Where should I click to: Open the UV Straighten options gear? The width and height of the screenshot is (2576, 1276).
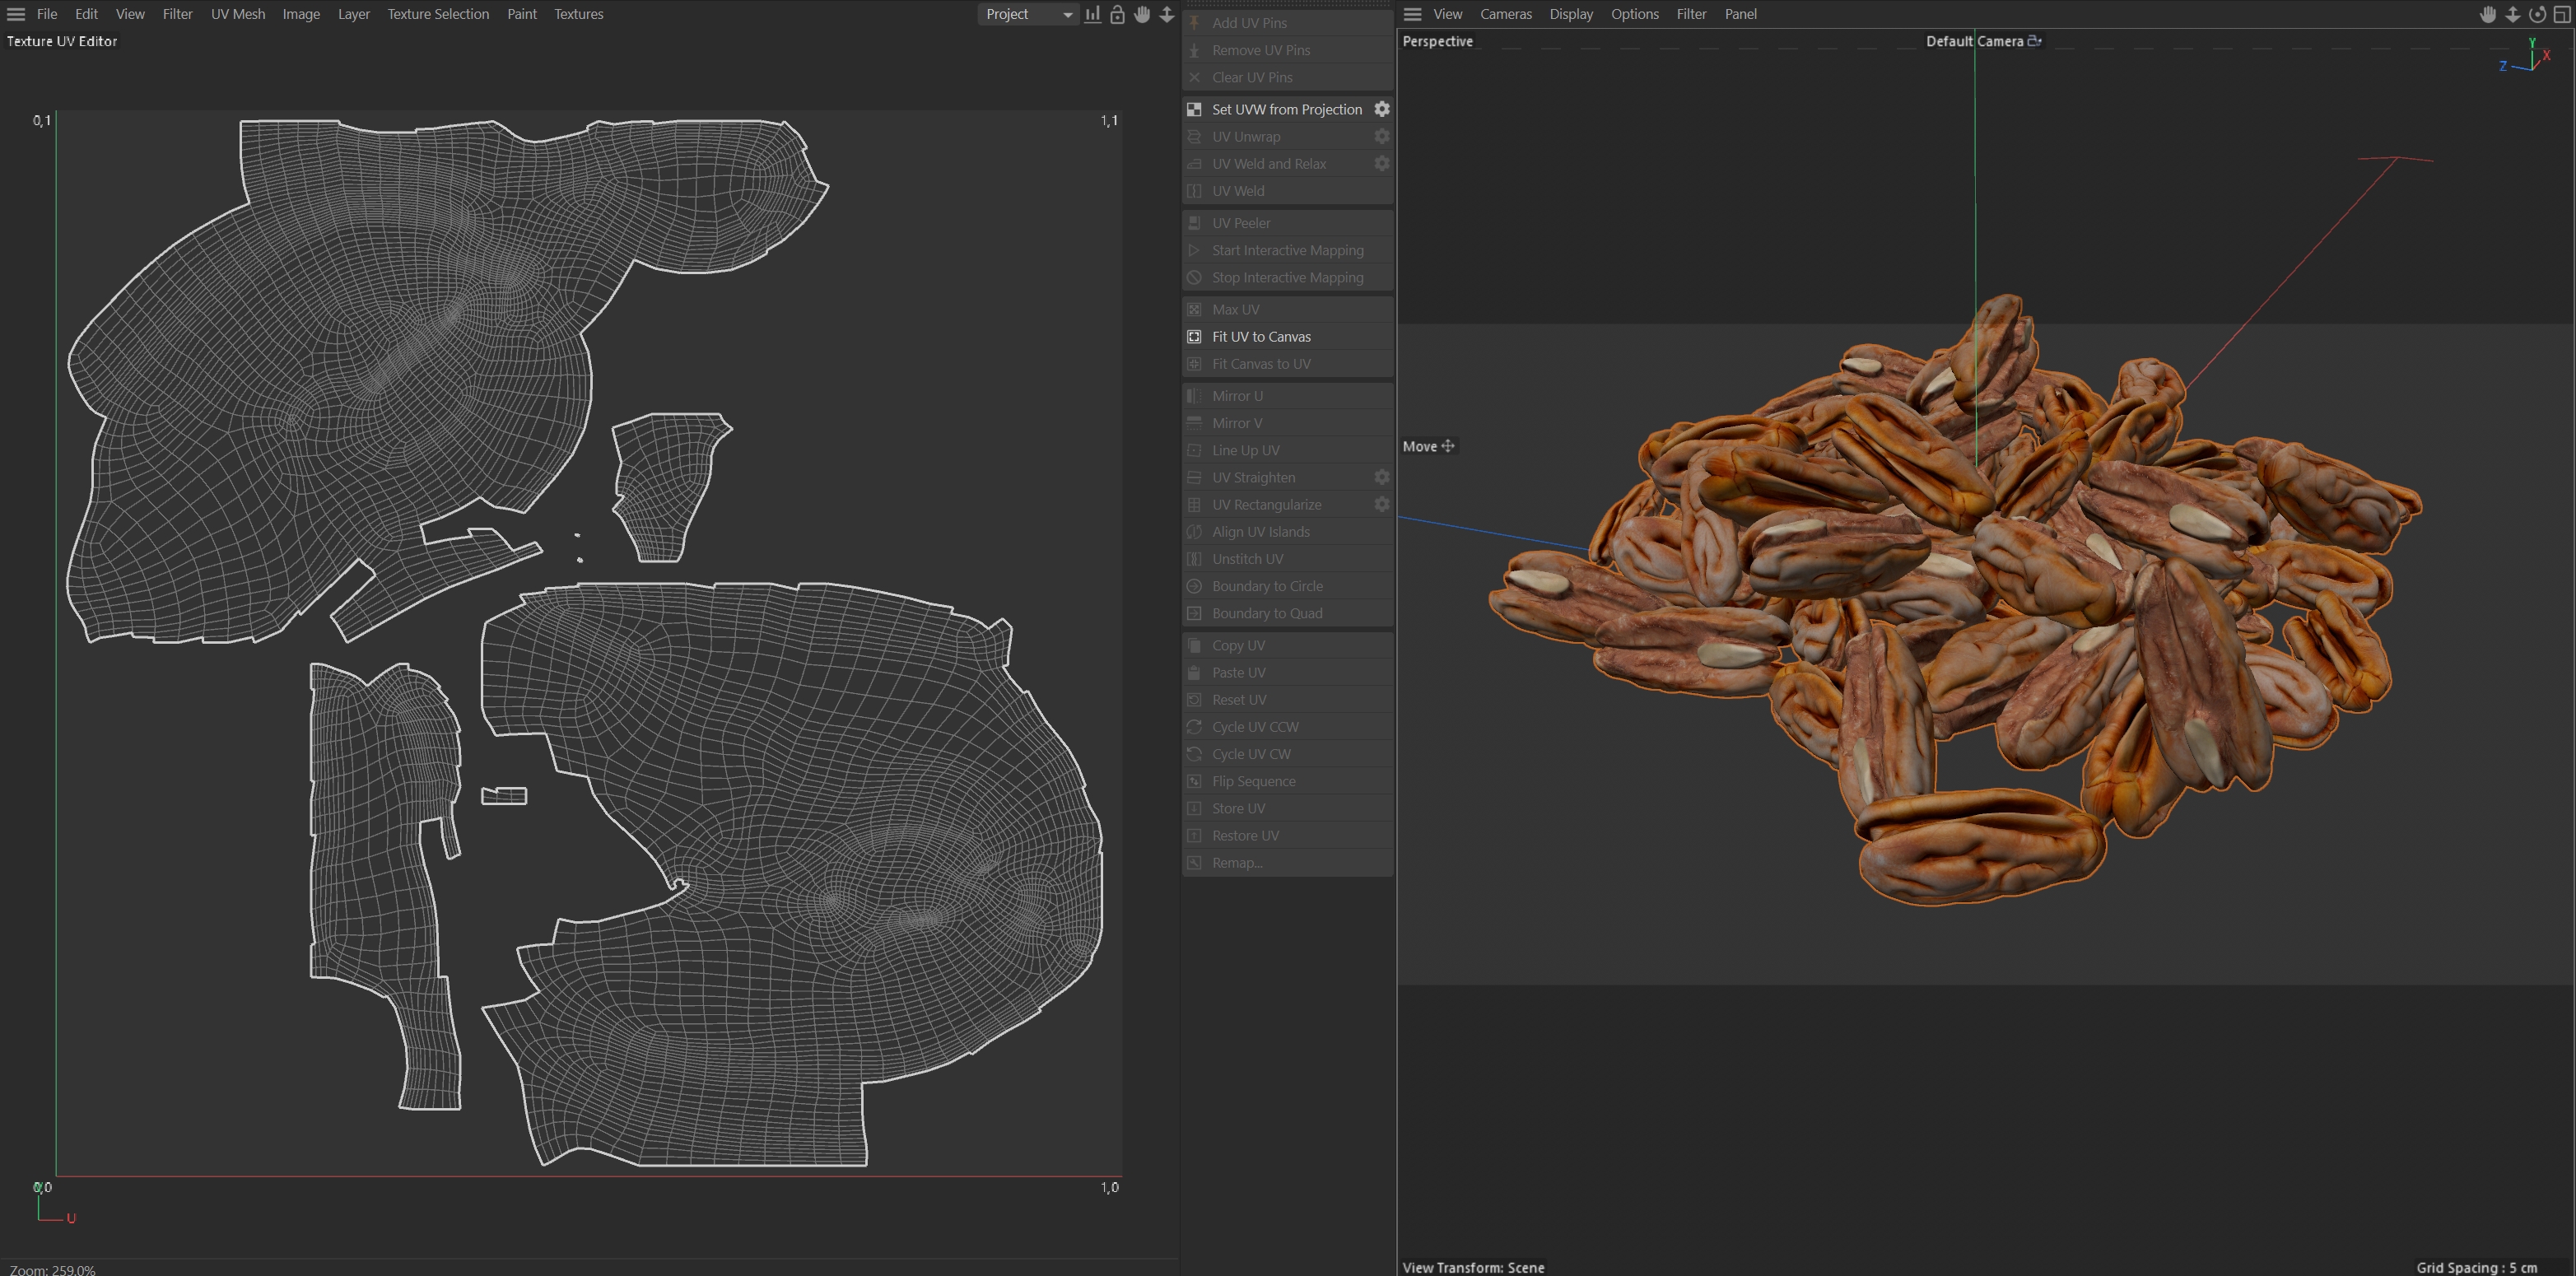point(1381,477)
